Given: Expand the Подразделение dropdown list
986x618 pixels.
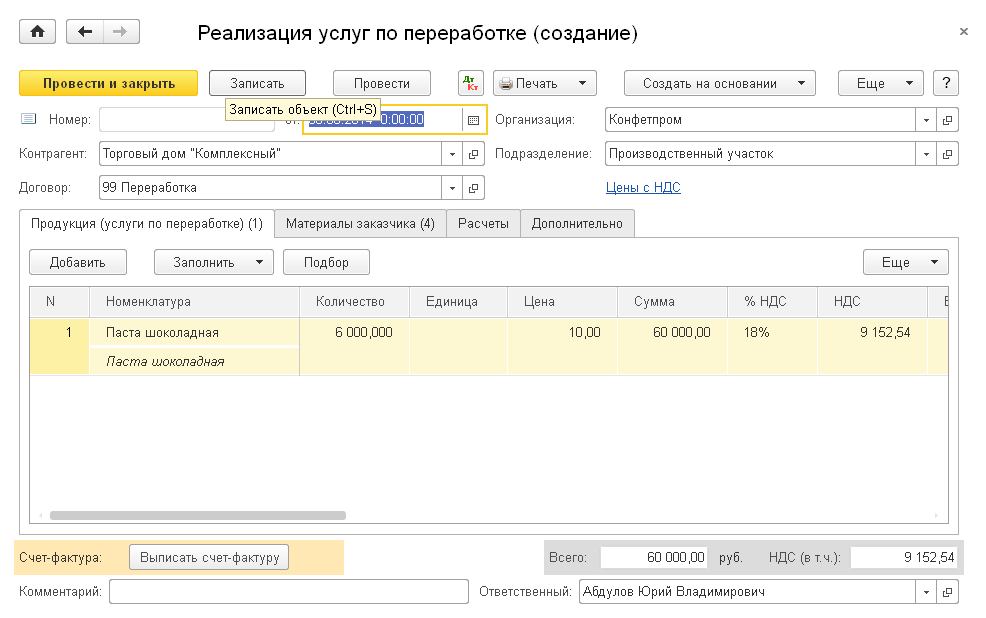Looking at the screenshot, I should (926, 154).
